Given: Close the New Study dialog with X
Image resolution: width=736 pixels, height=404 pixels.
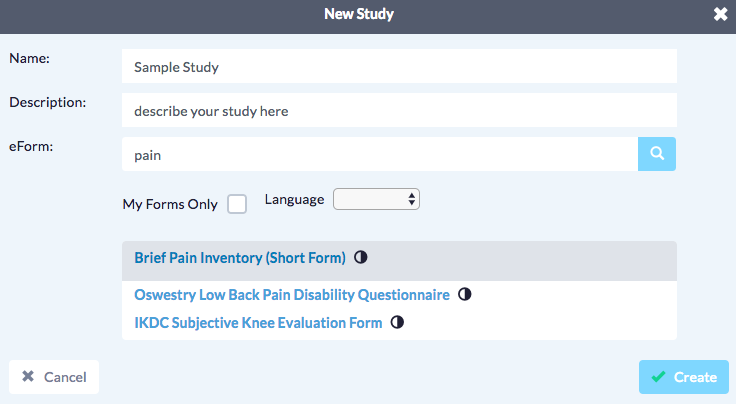Looking at the screenshot, I should (720, 14).
